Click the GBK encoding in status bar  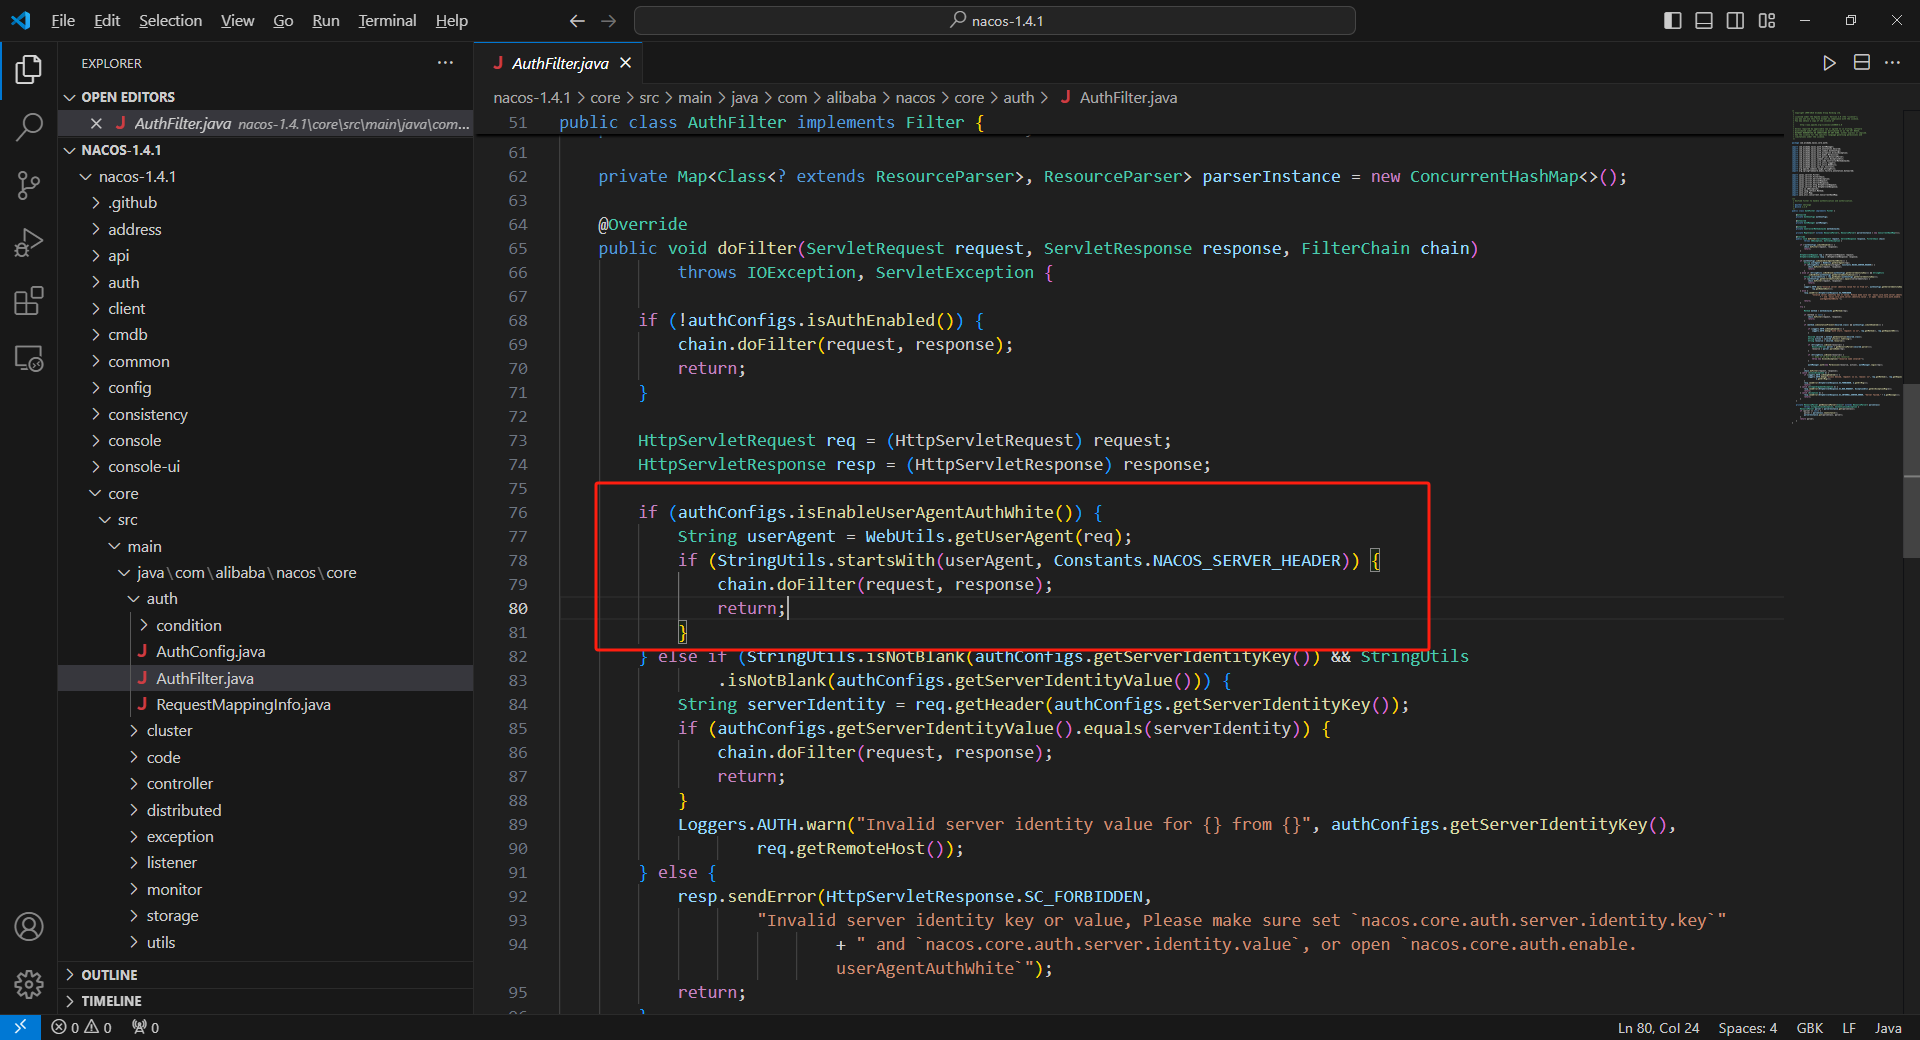pyautogui.click(x=1809, y=1028)
